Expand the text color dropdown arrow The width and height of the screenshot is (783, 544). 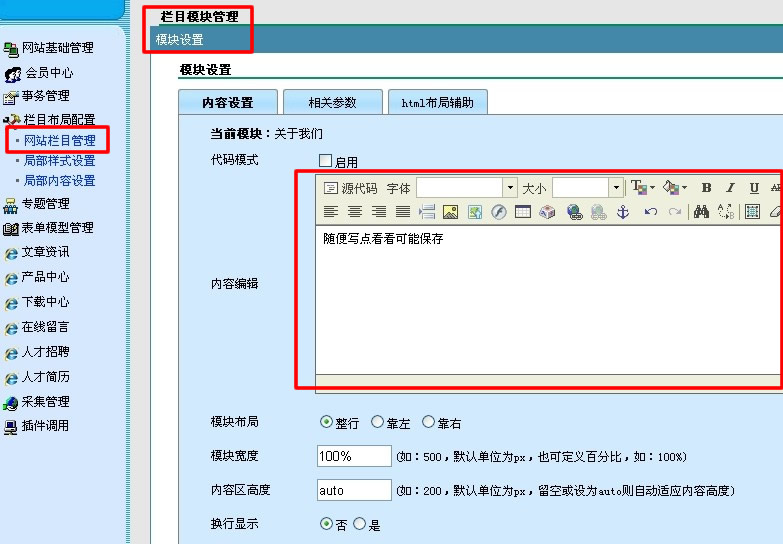pos(653,188)
